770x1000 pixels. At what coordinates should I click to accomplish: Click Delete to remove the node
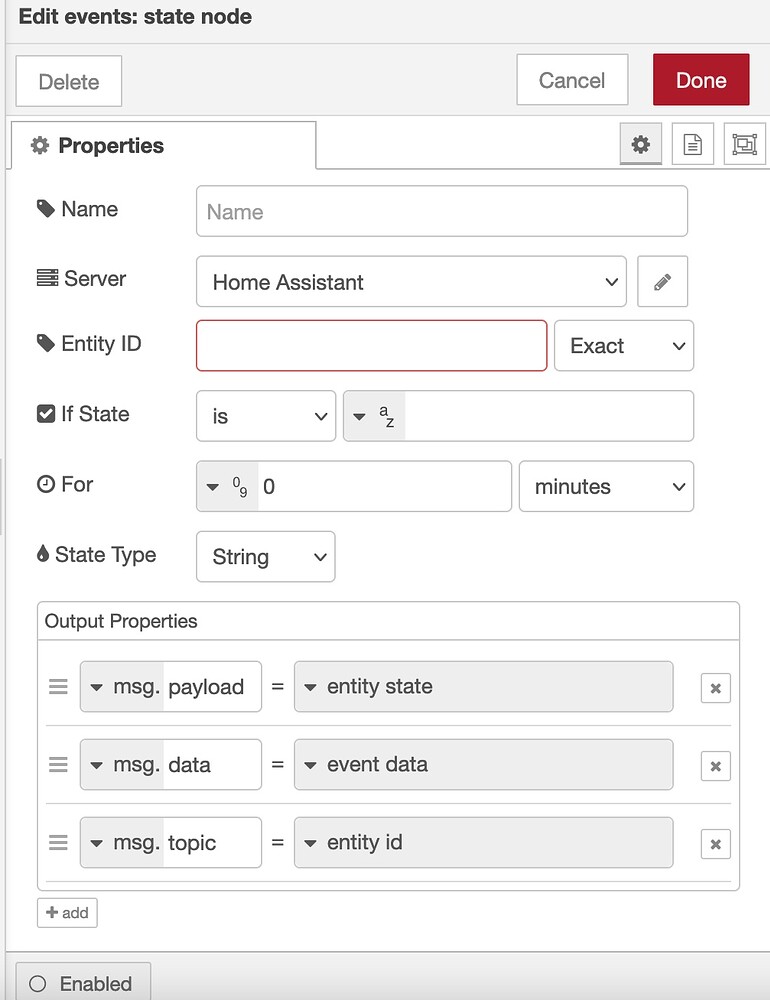[68, 79]
